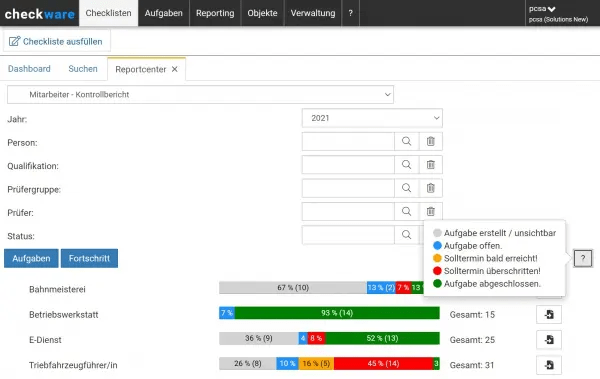
Task: Open the Jahr 2021 dropdown
Action: pos(372,118)
